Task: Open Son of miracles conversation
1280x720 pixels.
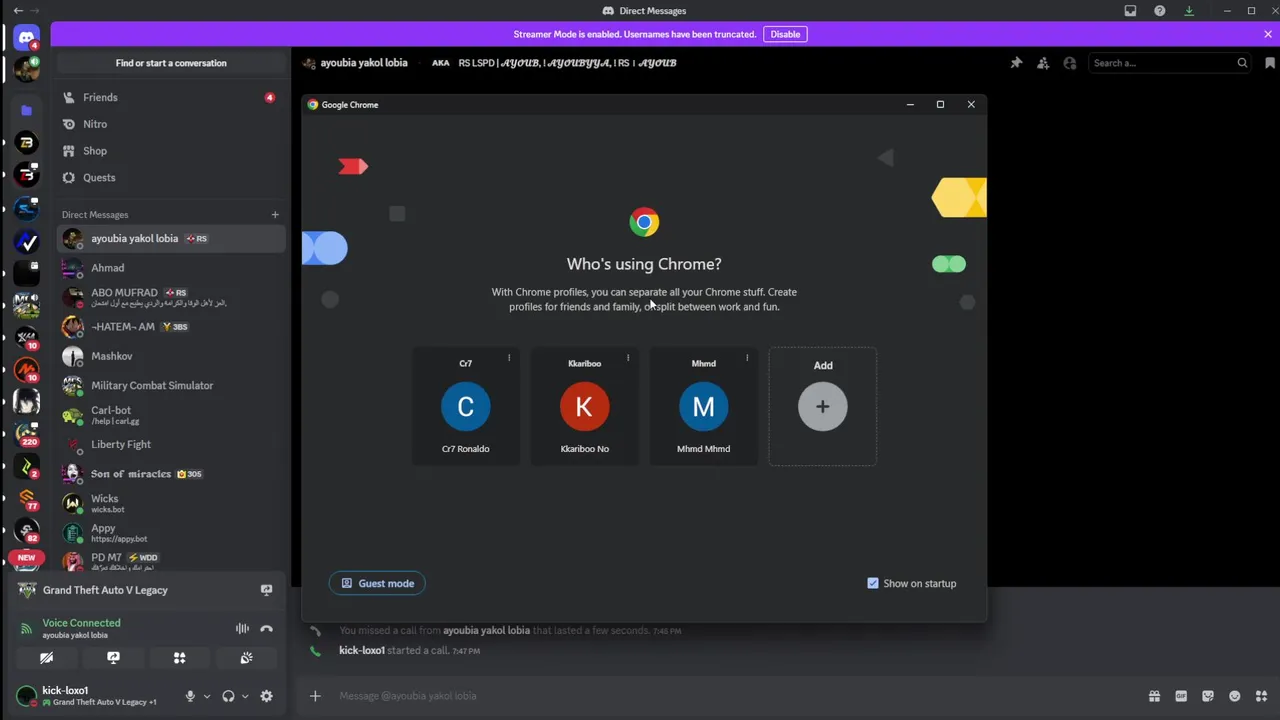Action: click(x=171, y=474)
